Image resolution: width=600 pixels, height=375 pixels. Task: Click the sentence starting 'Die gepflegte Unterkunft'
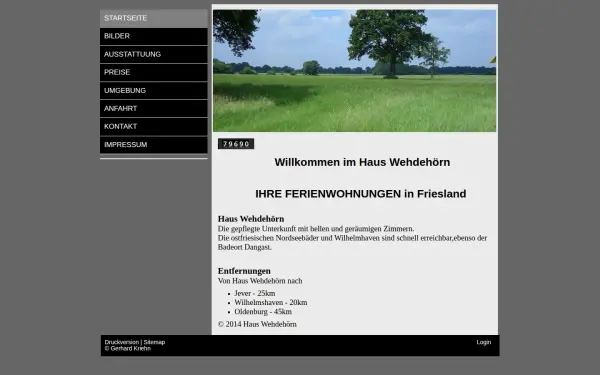point(316,229)
